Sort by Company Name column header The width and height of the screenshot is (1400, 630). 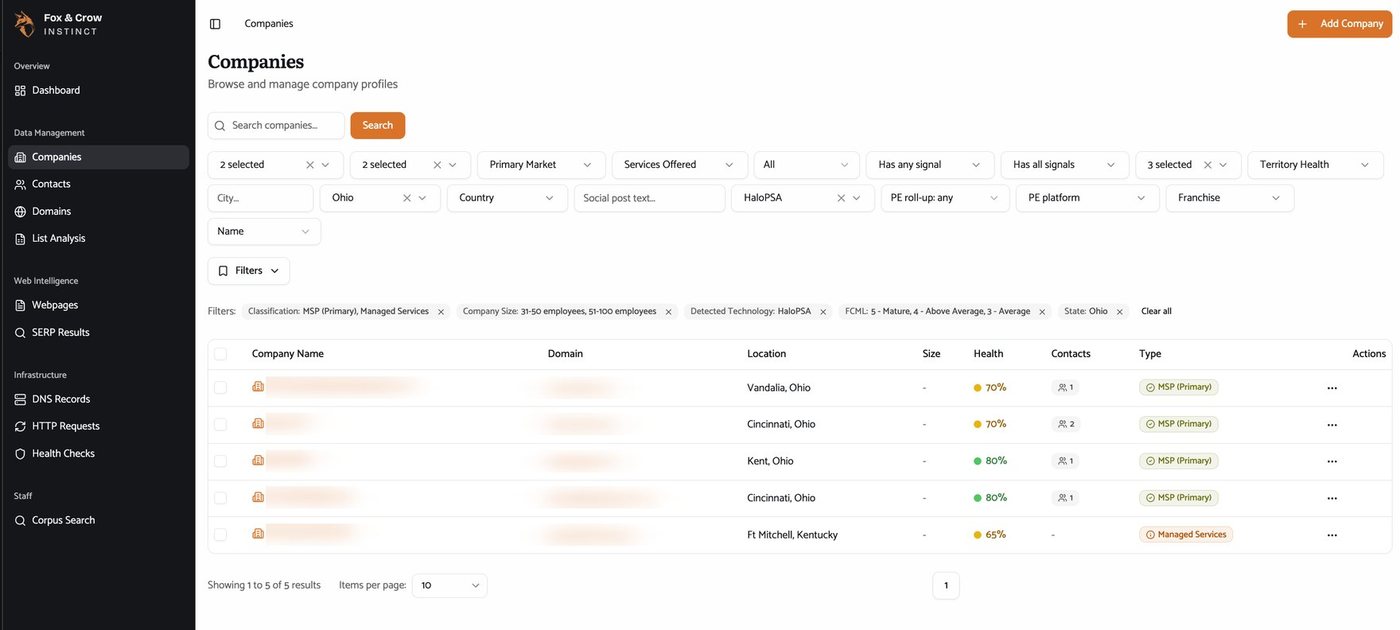point(288,354)
